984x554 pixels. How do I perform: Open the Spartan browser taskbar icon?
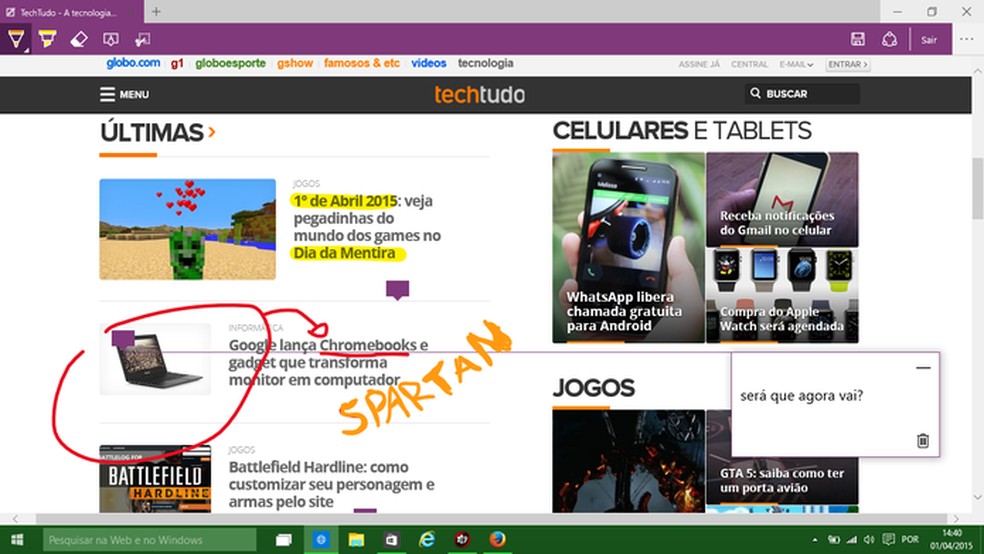321,540
